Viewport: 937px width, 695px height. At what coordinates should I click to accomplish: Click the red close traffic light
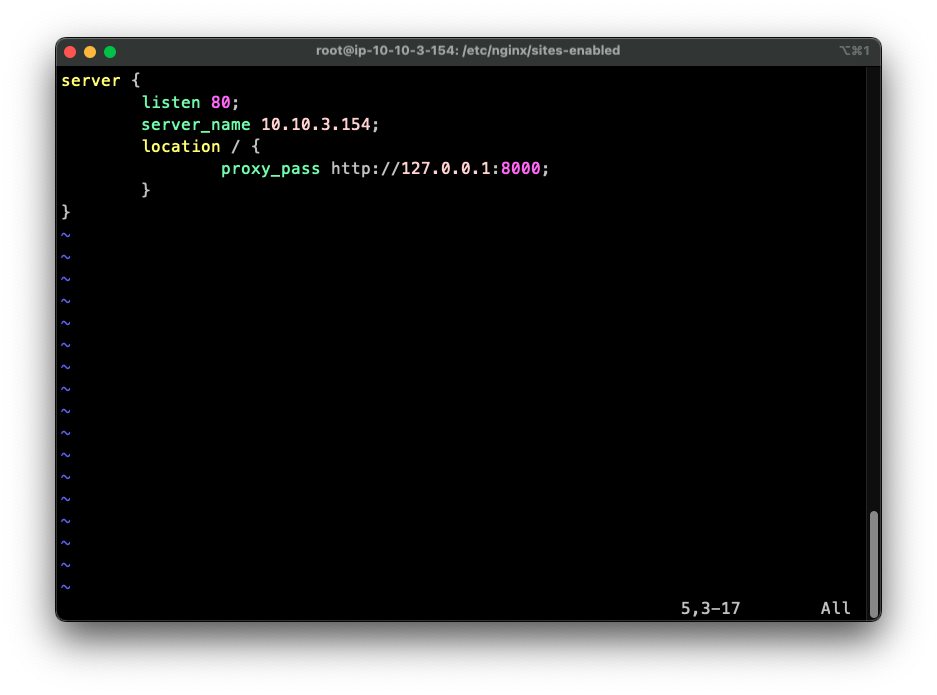tap(69, 50)
